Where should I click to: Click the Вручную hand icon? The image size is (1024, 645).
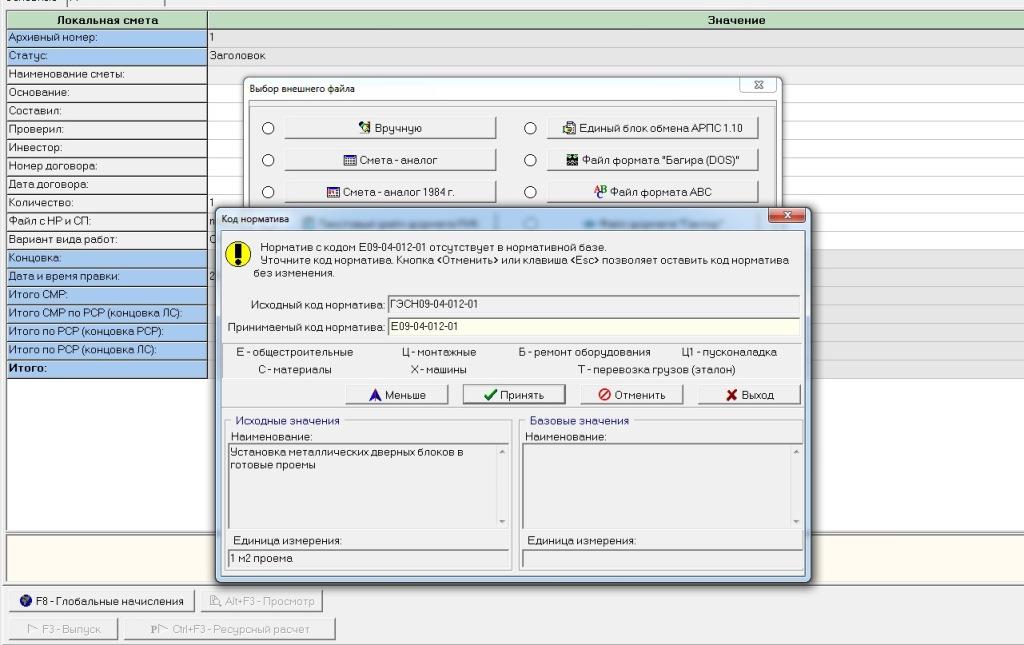pos(364,127)
